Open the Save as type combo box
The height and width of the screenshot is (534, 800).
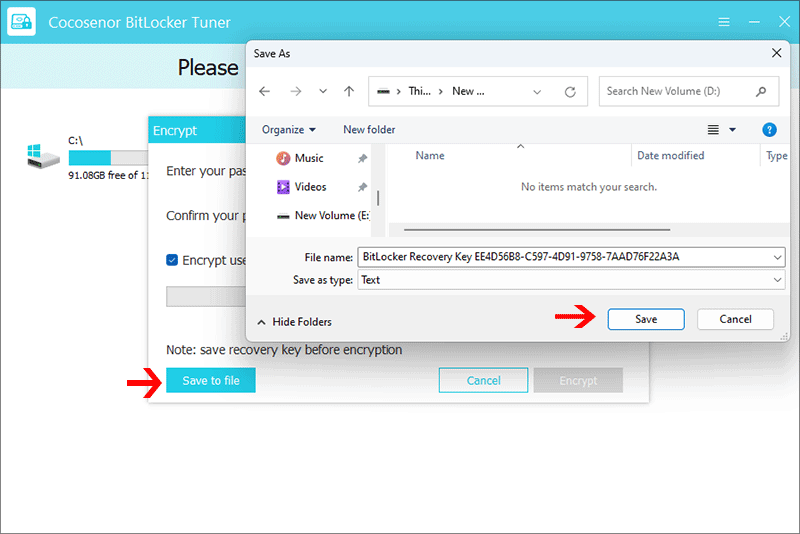point(571,280)
